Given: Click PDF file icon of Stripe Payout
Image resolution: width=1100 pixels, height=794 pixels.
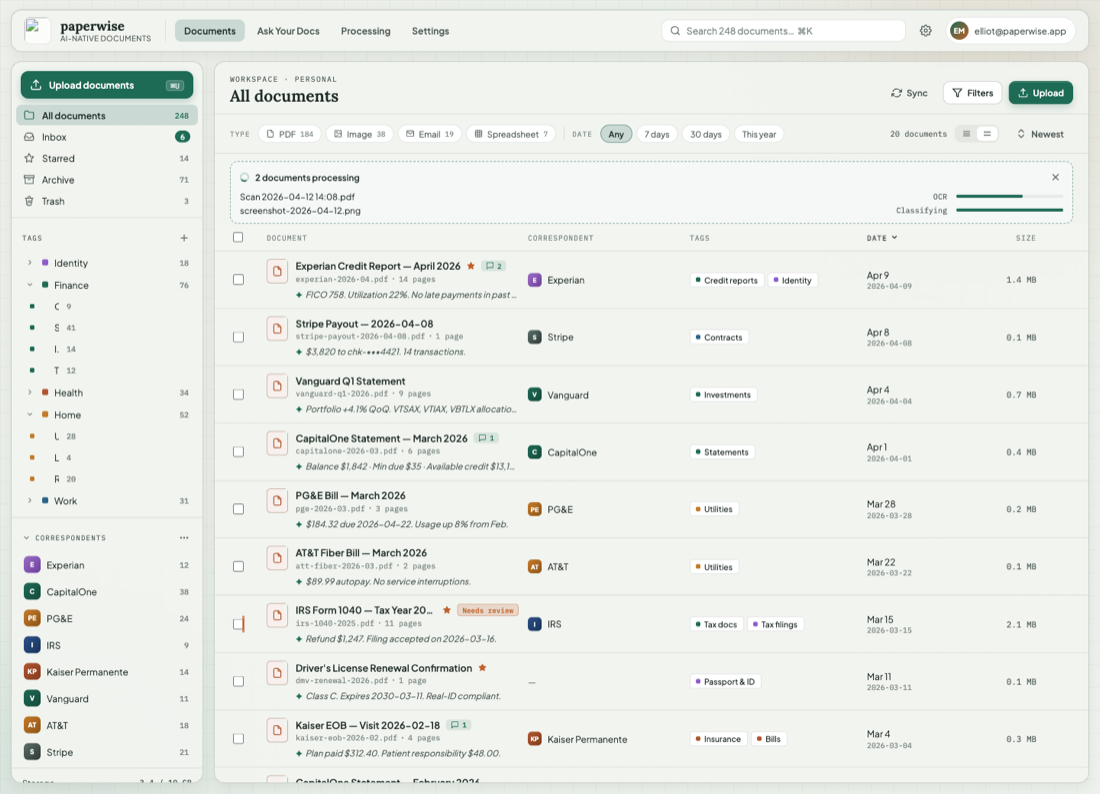Looking at the screenshot, I should (277, 329).
